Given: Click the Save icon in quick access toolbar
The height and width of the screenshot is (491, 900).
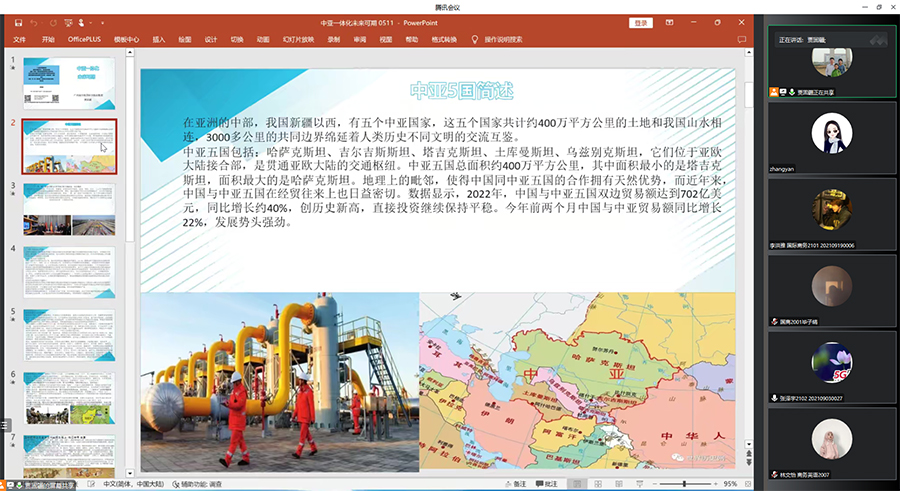Looking at the screenshot, I should tap(17, 22).
